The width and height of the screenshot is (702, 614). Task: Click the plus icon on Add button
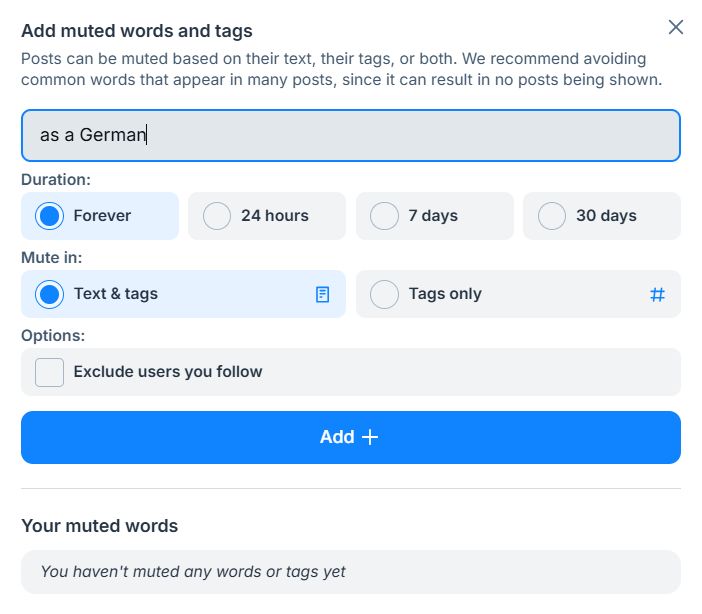370,437
